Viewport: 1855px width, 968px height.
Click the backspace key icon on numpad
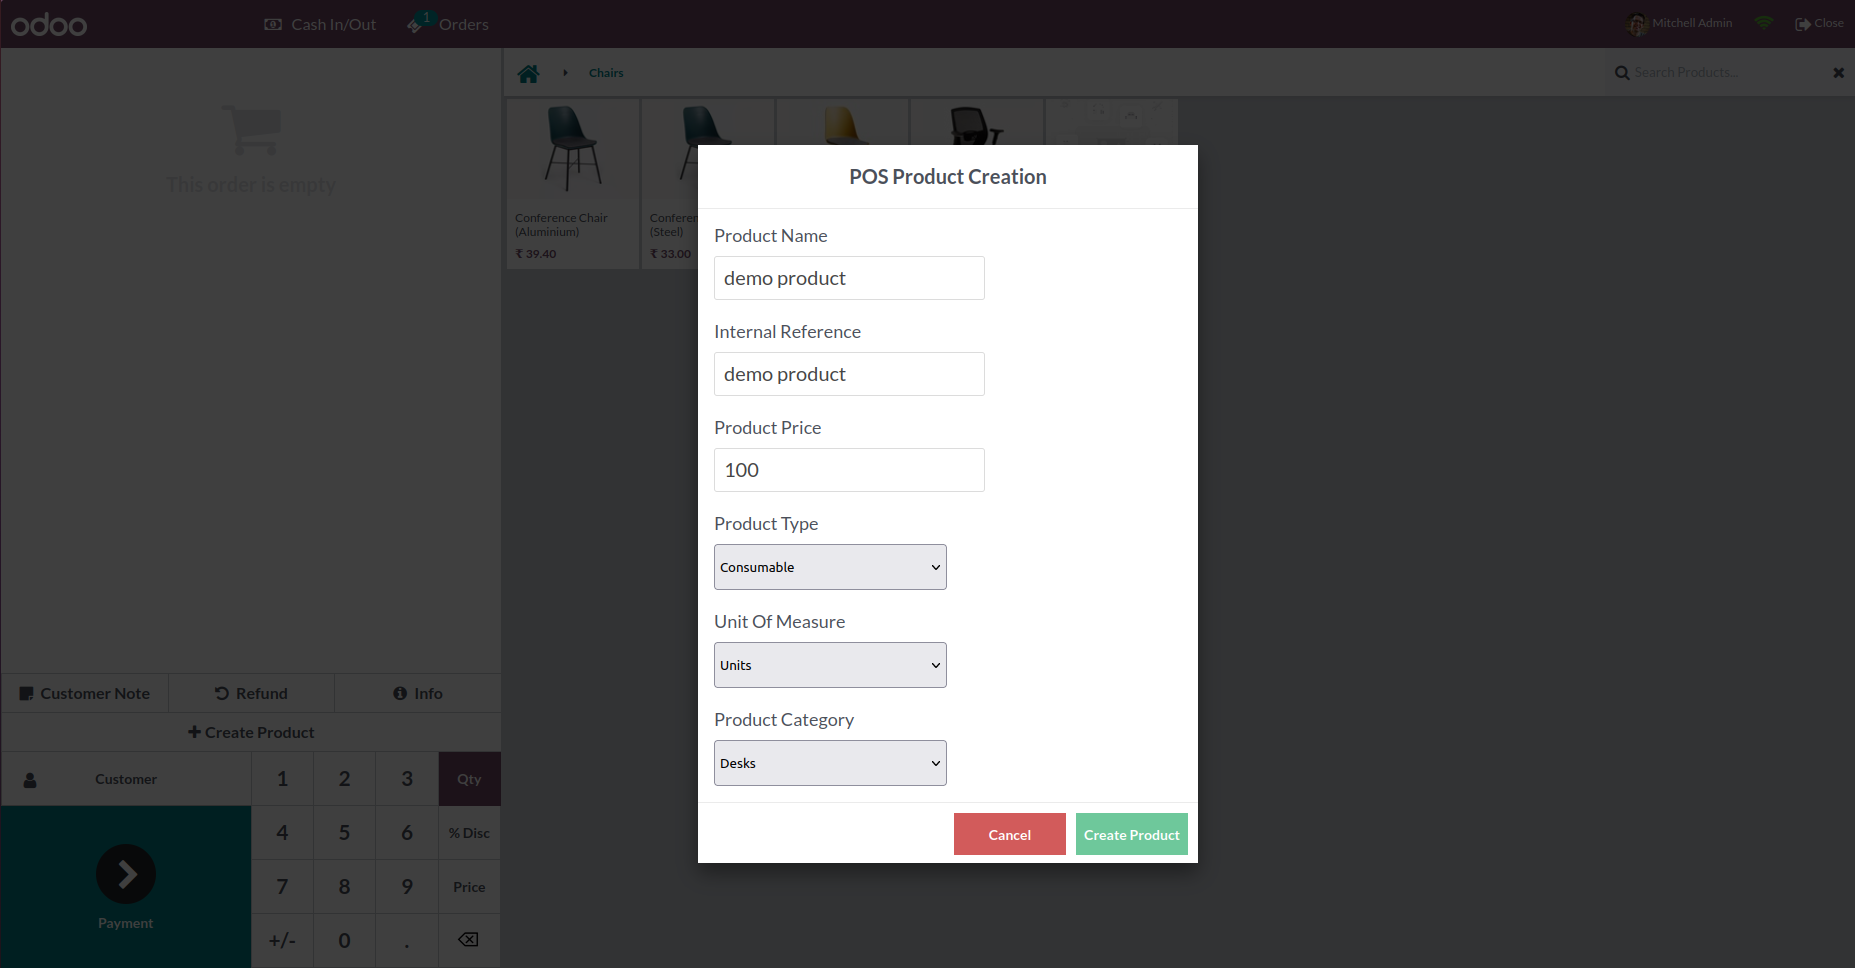click(x=468, y=940)
